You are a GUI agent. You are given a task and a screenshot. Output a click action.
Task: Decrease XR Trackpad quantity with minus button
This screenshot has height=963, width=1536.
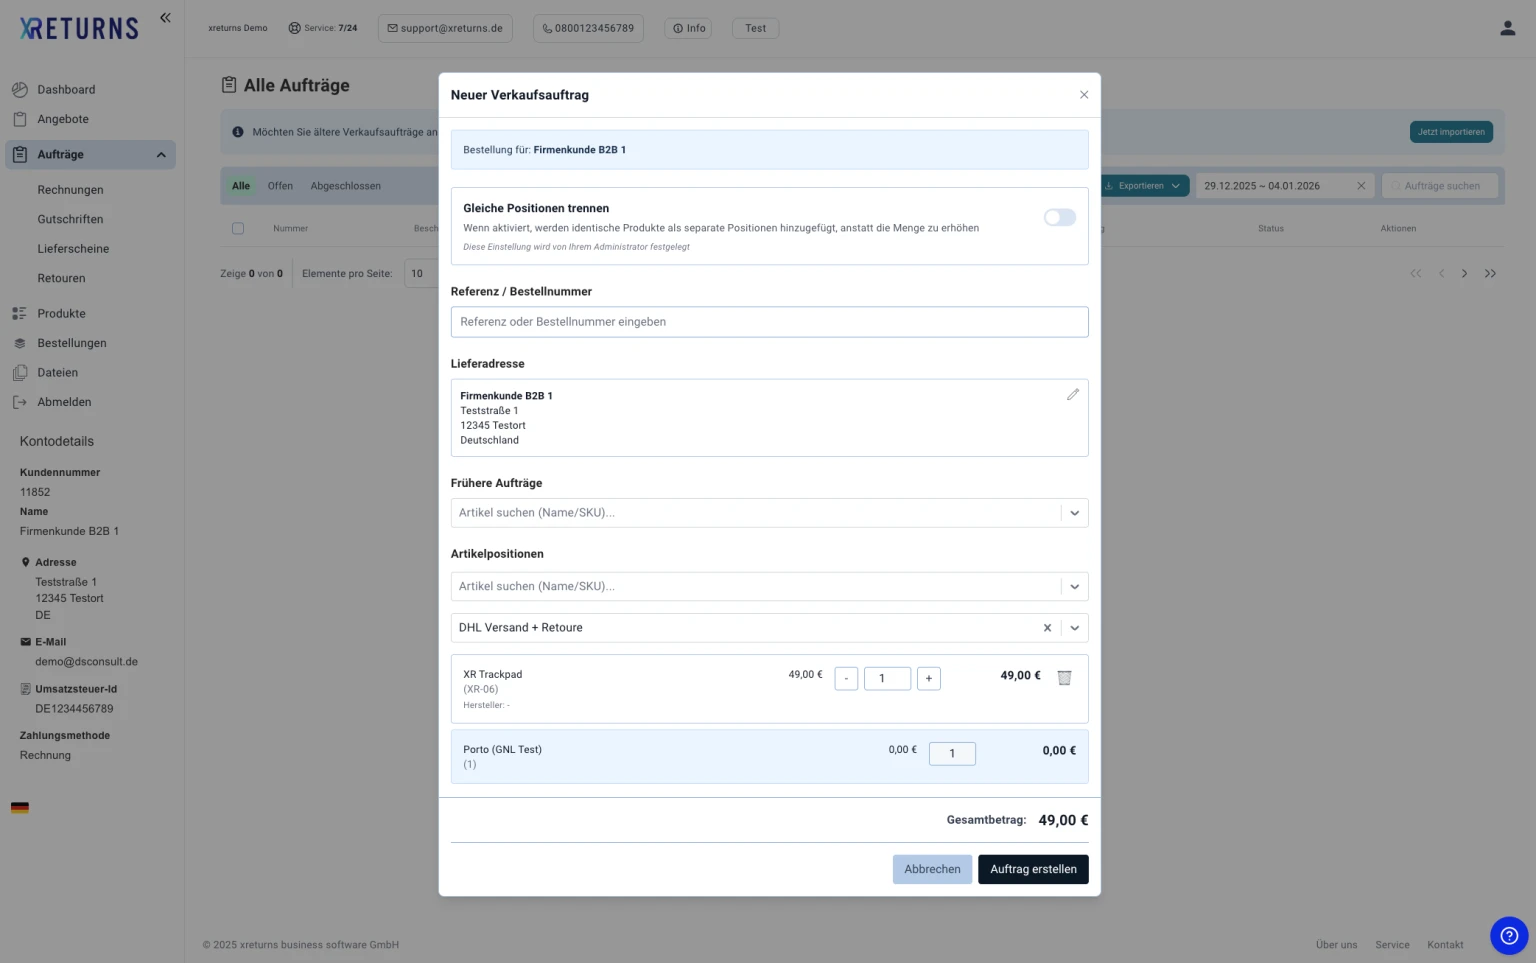click(x=846, y=679)
